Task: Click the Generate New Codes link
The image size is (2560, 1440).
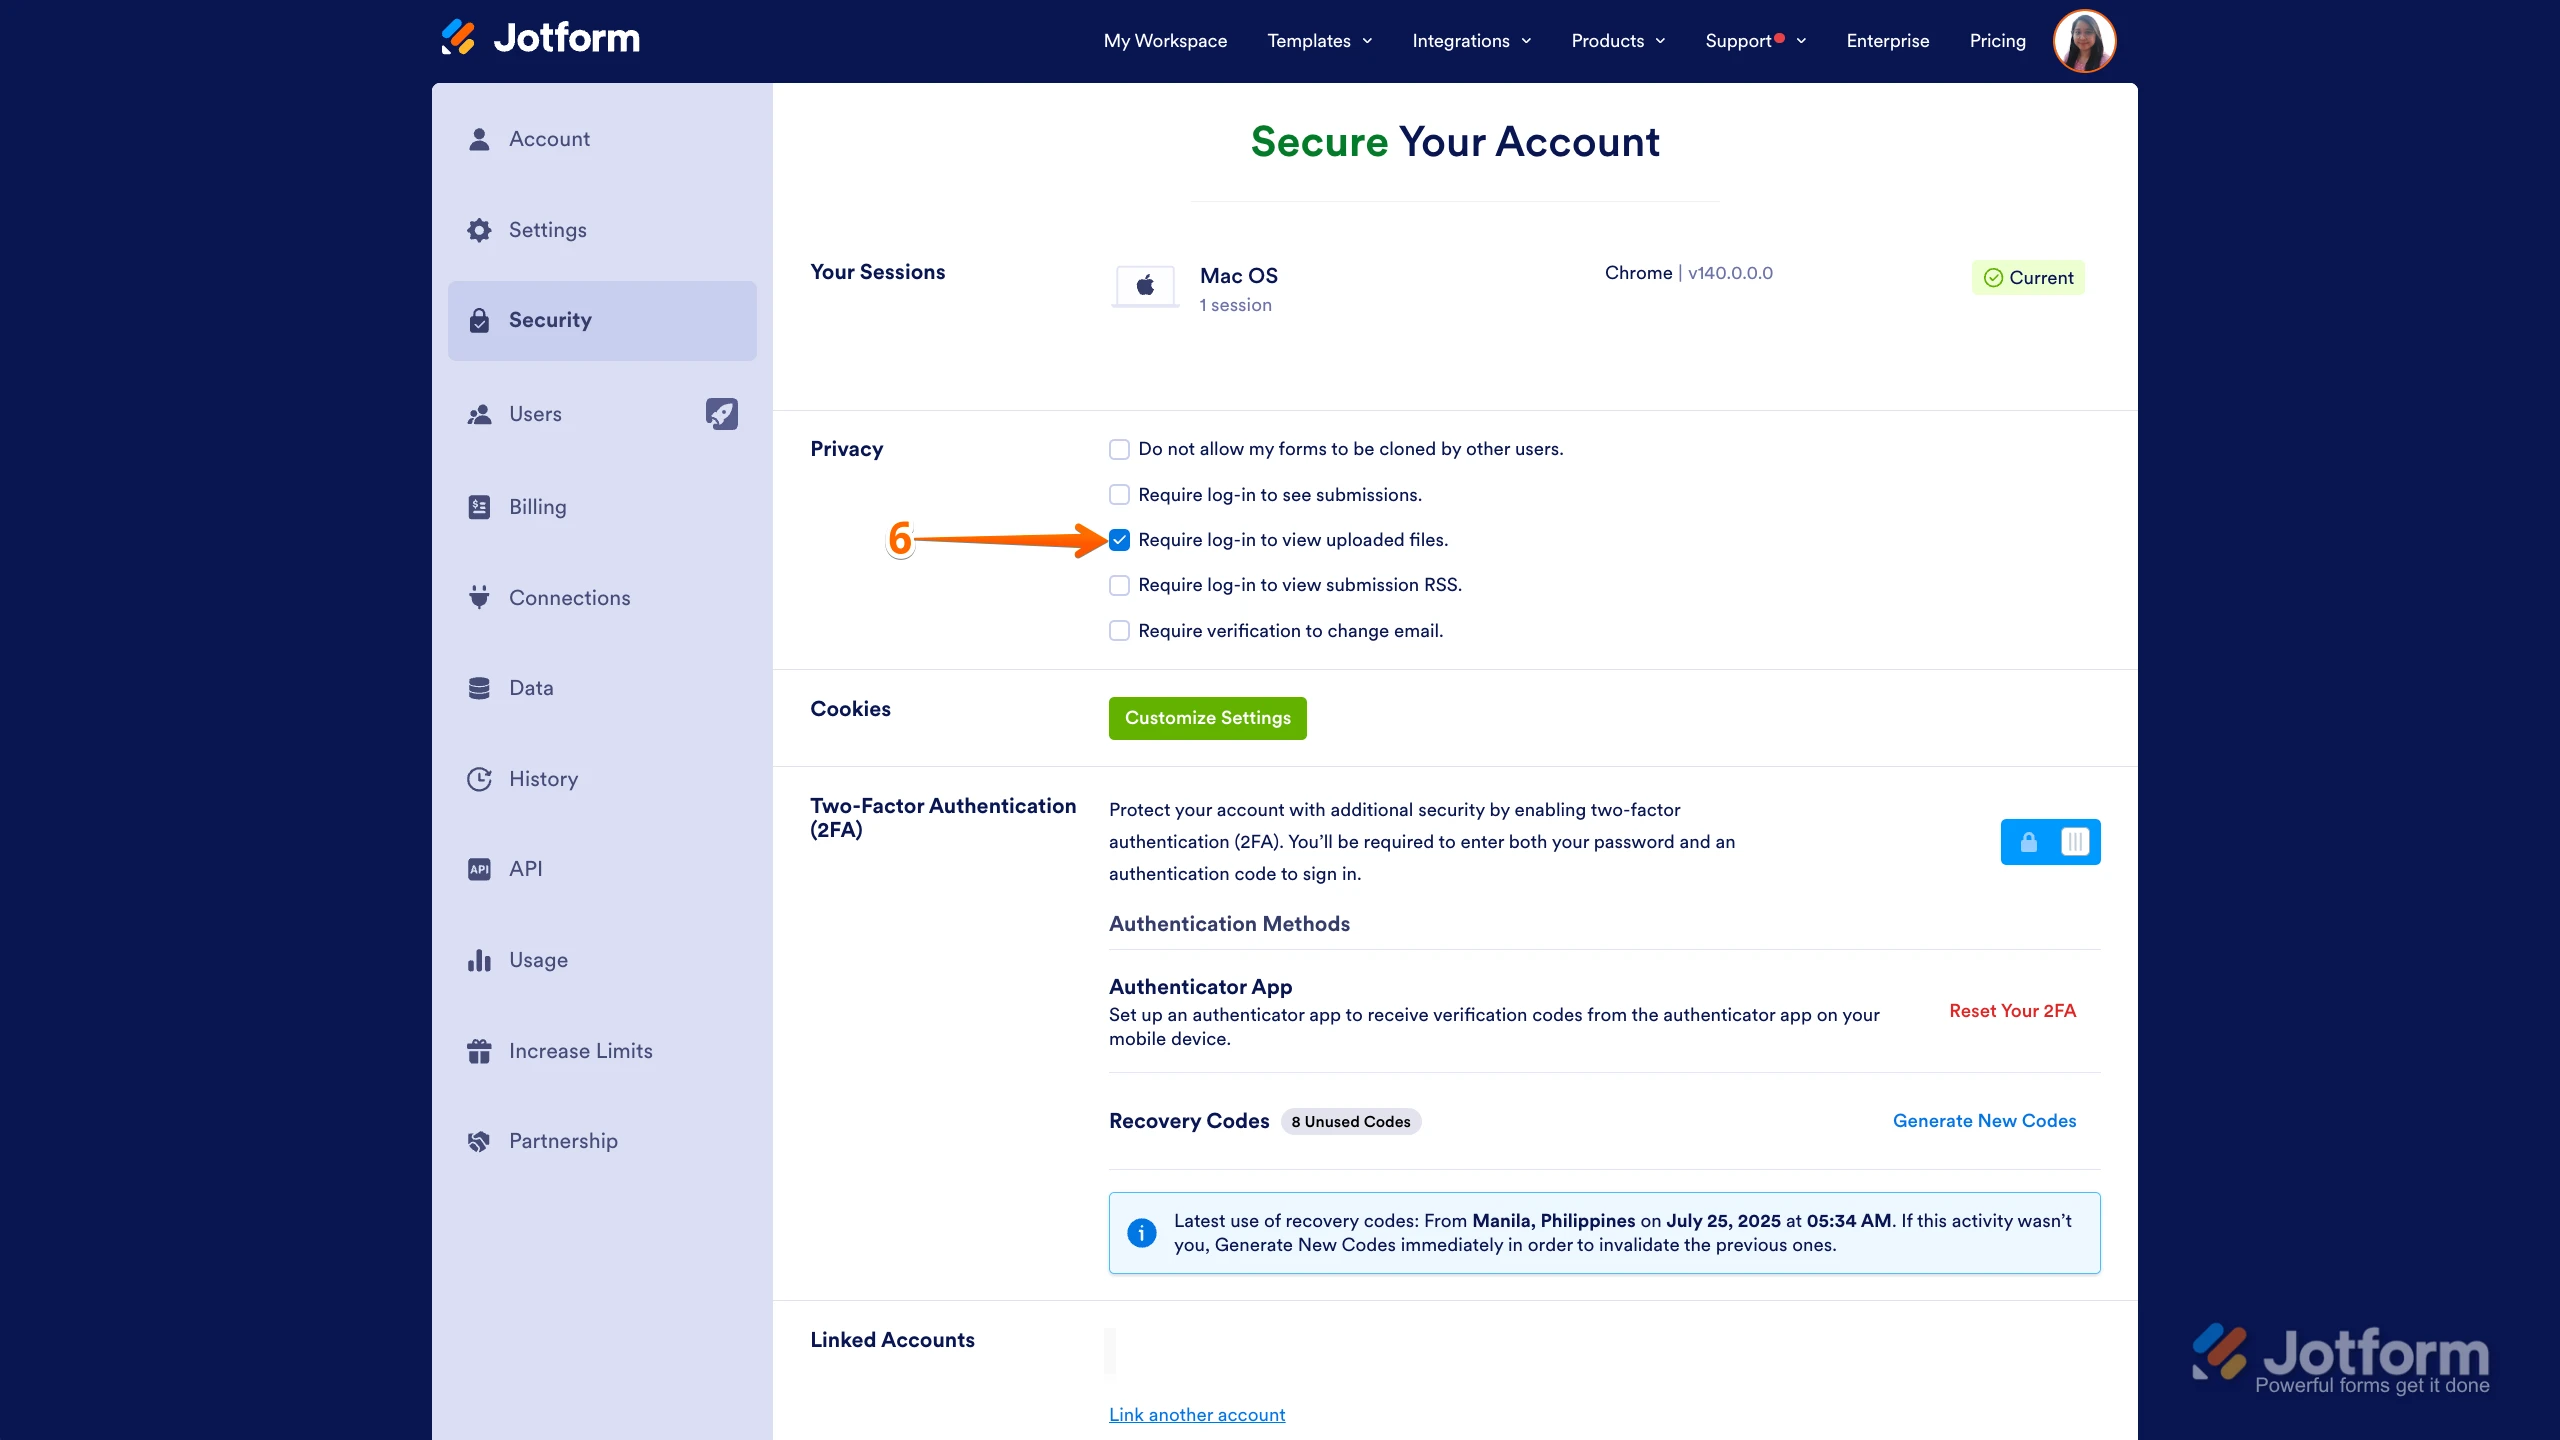Action: pyautogui.click(x=1984, y=1120)
